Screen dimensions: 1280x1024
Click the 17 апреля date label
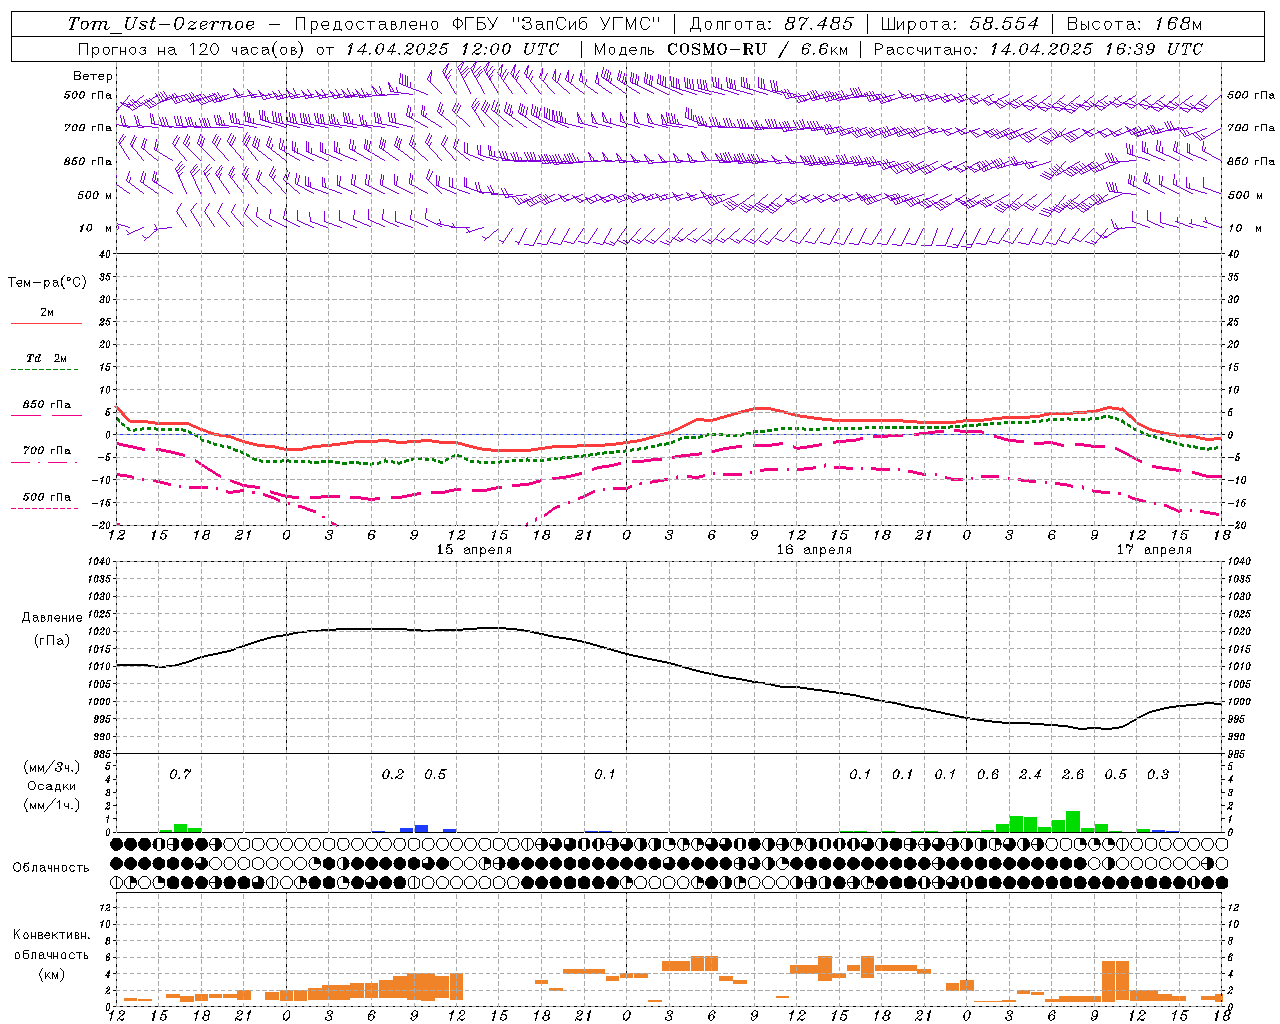coord(1154,550)
